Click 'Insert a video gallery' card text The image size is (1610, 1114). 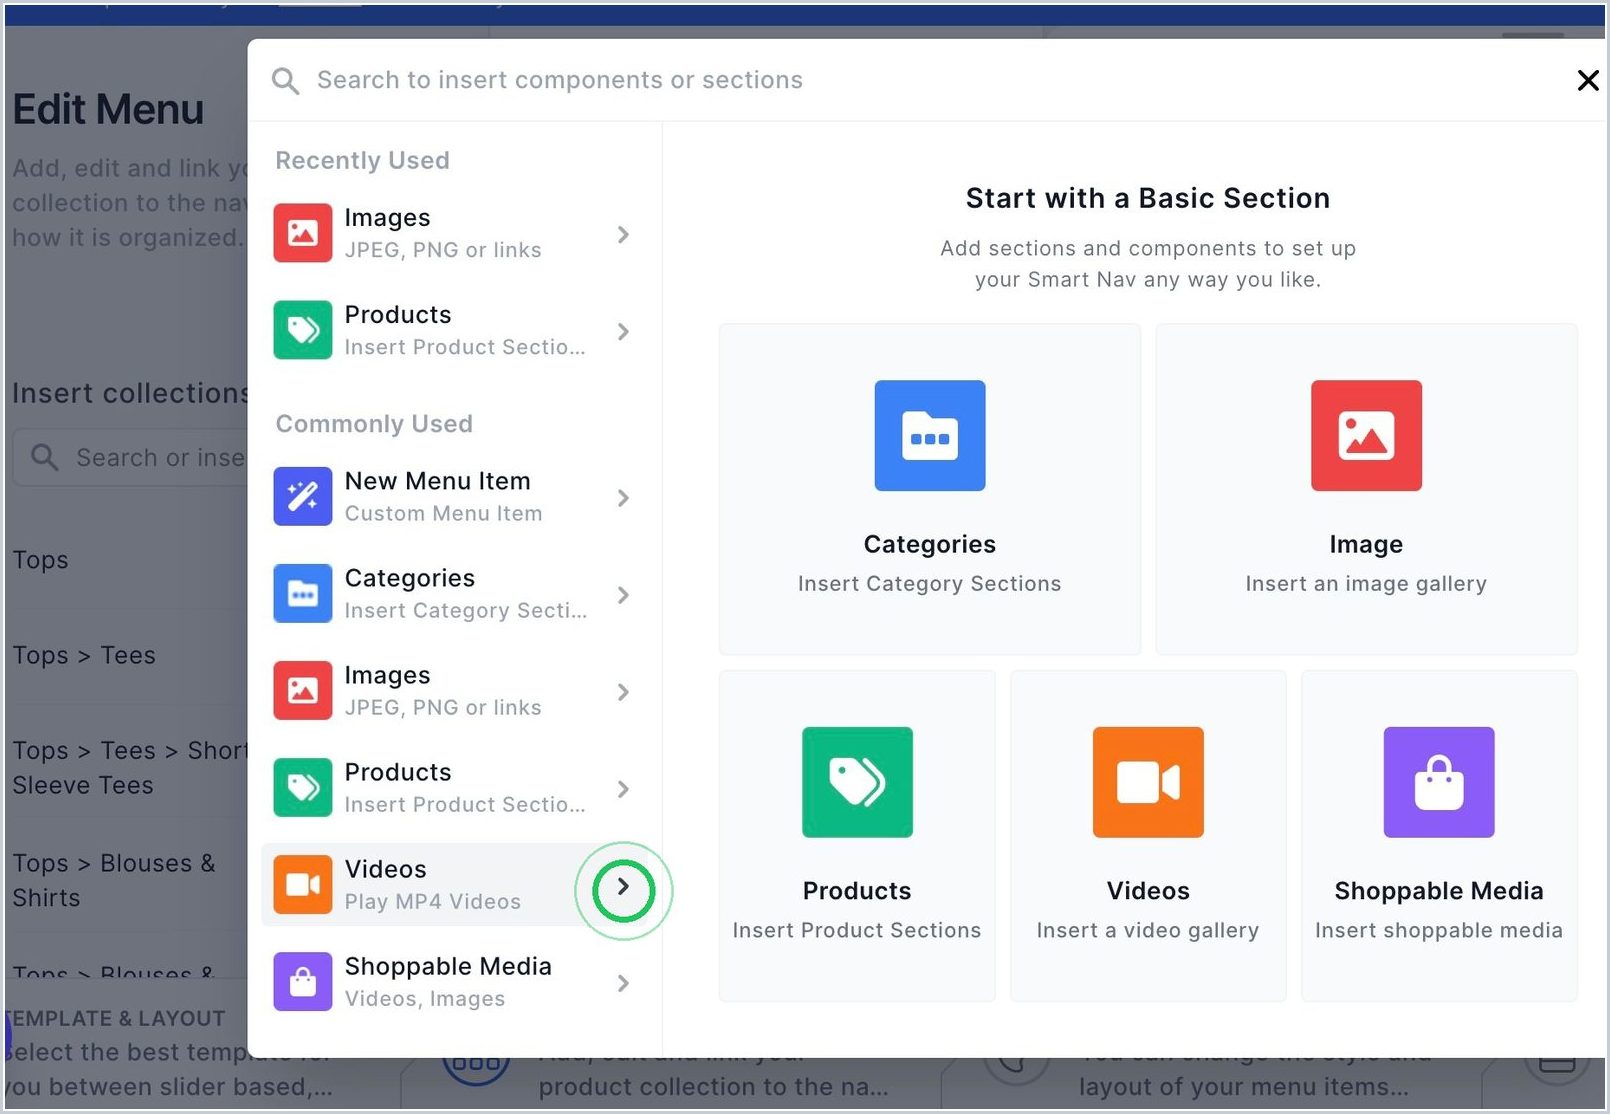[1148, 931]
